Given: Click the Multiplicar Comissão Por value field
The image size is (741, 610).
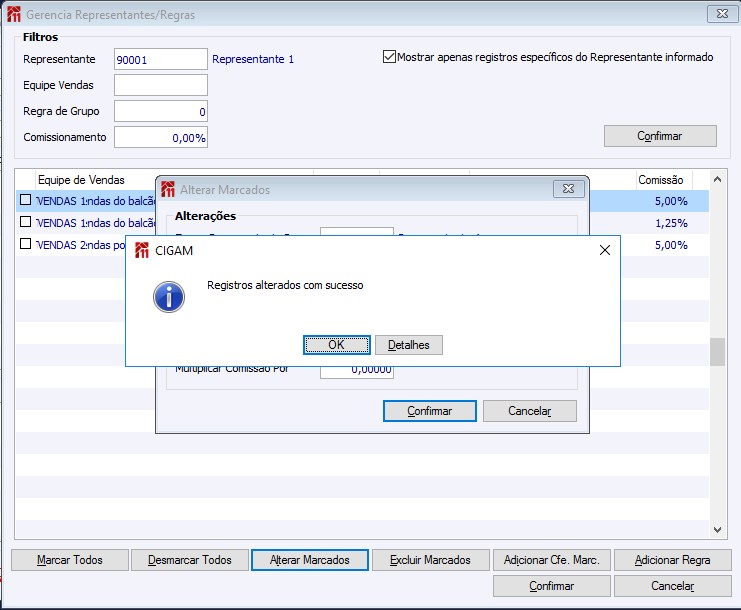Looking at the screenshot, I should tap(357, 371).
